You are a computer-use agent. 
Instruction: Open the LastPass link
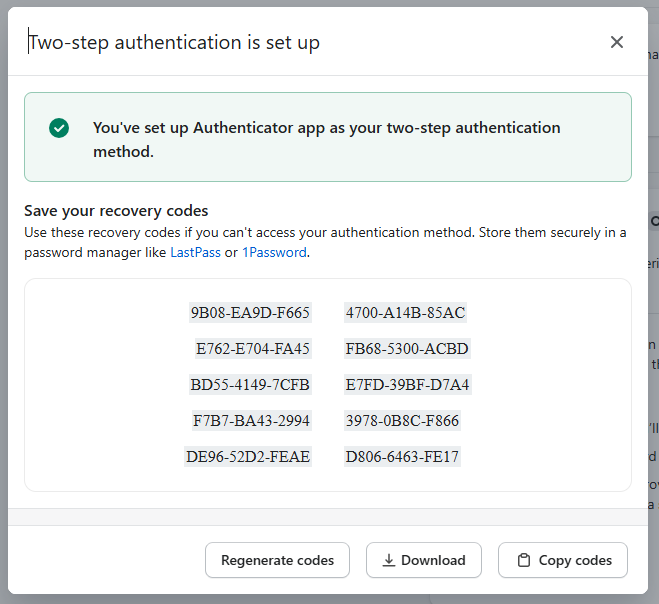(195, 253)
